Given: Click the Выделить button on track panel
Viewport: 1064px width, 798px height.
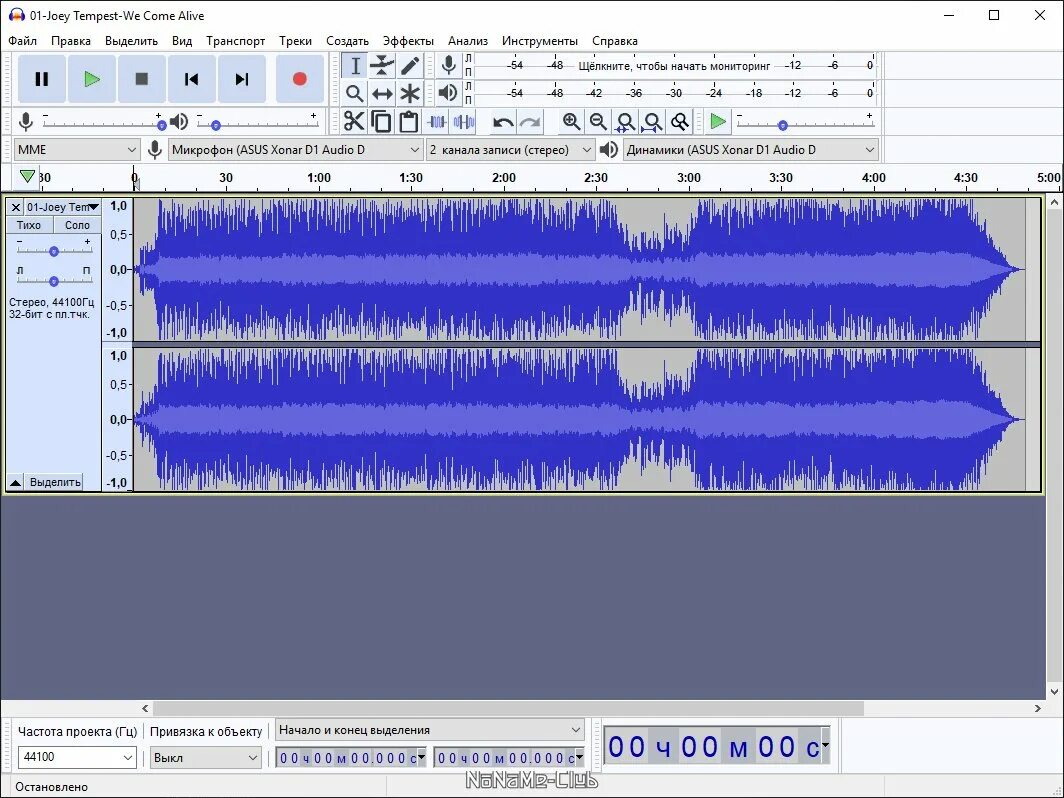Looking at the screenshot, I should [x=55, y=482].
